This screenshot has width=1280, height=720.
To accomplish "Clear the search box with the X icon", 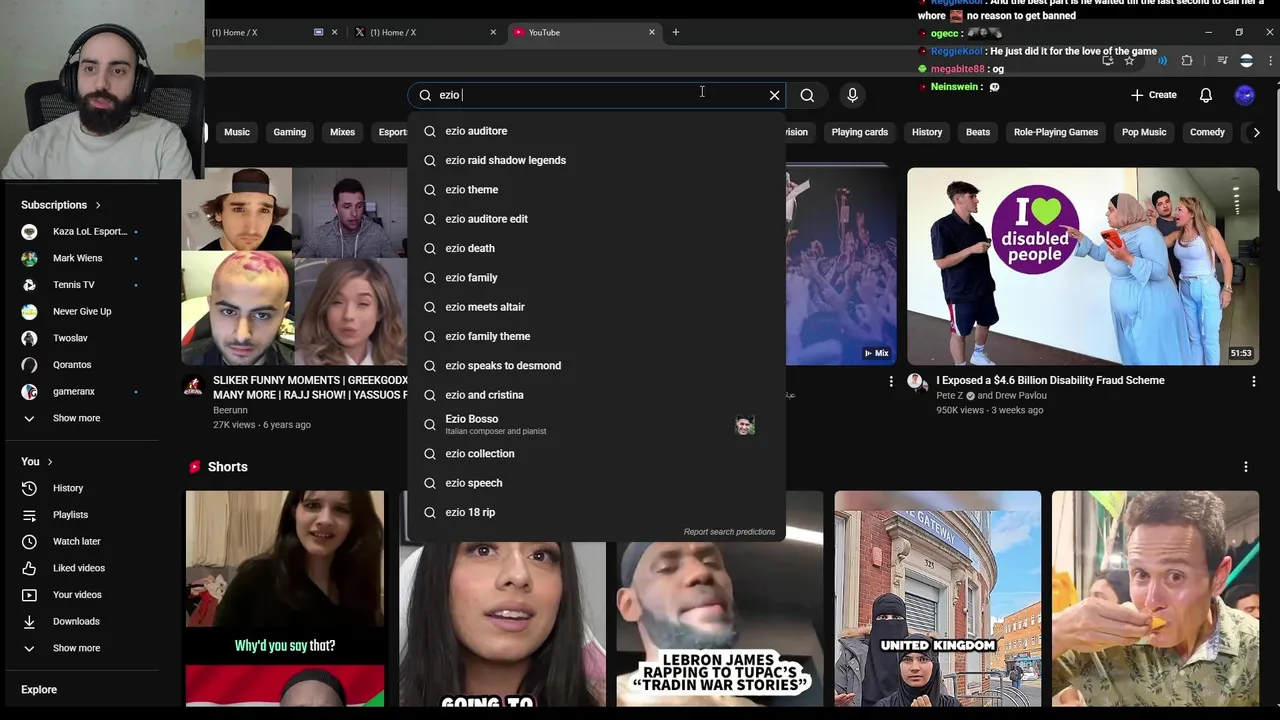I will tap(774, 95).
